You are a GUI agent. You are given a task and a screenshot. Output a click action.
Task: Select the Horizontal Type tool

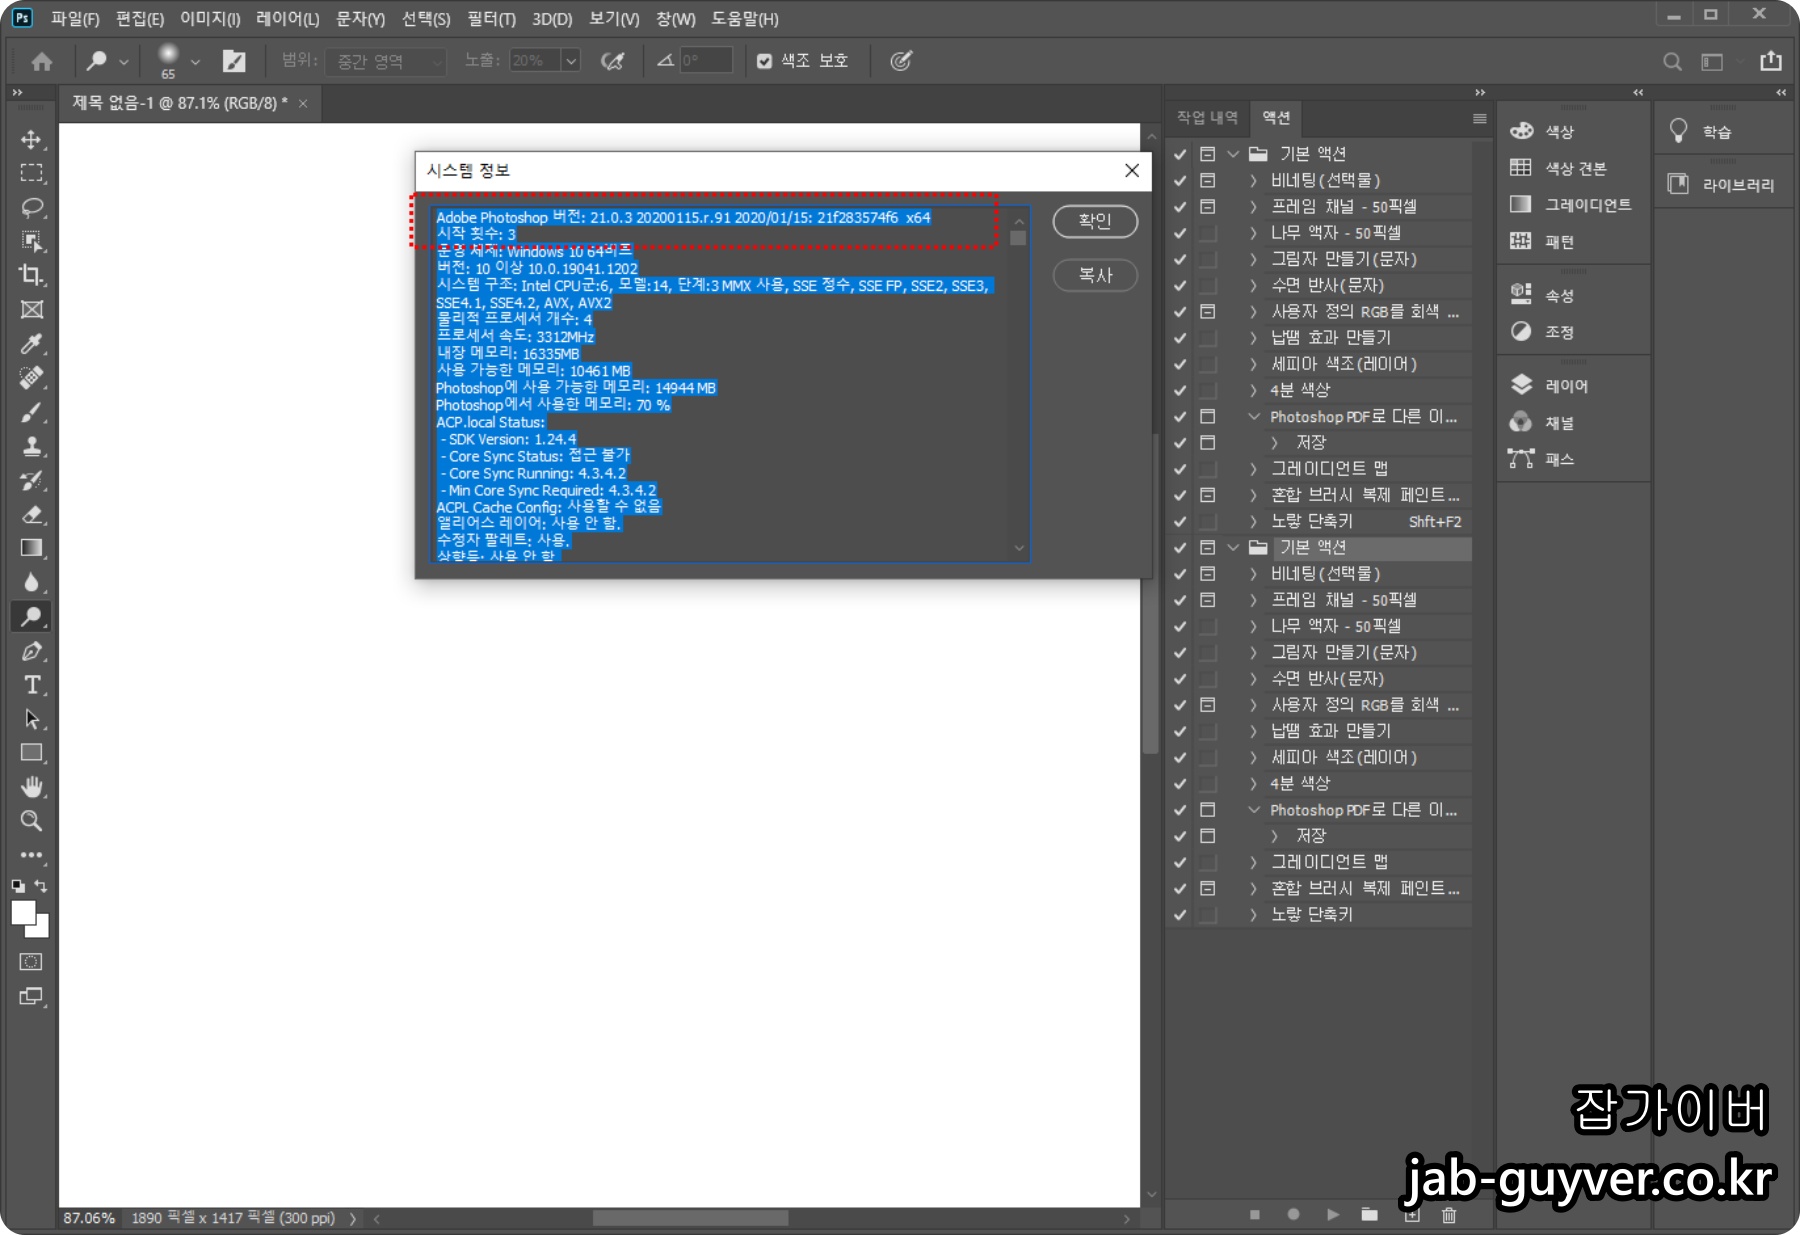32,685
